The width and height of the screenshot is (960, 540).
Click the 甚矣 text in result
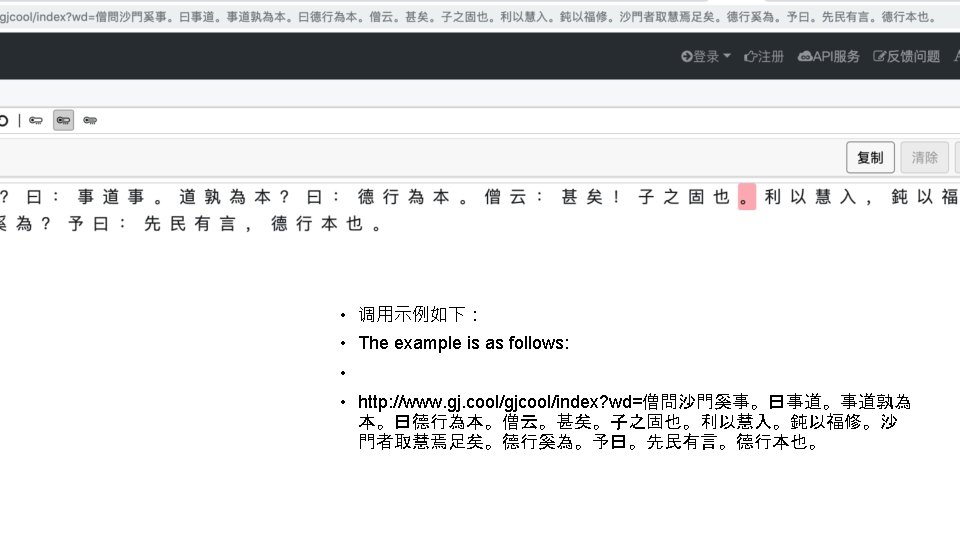(x=582, y=197)
